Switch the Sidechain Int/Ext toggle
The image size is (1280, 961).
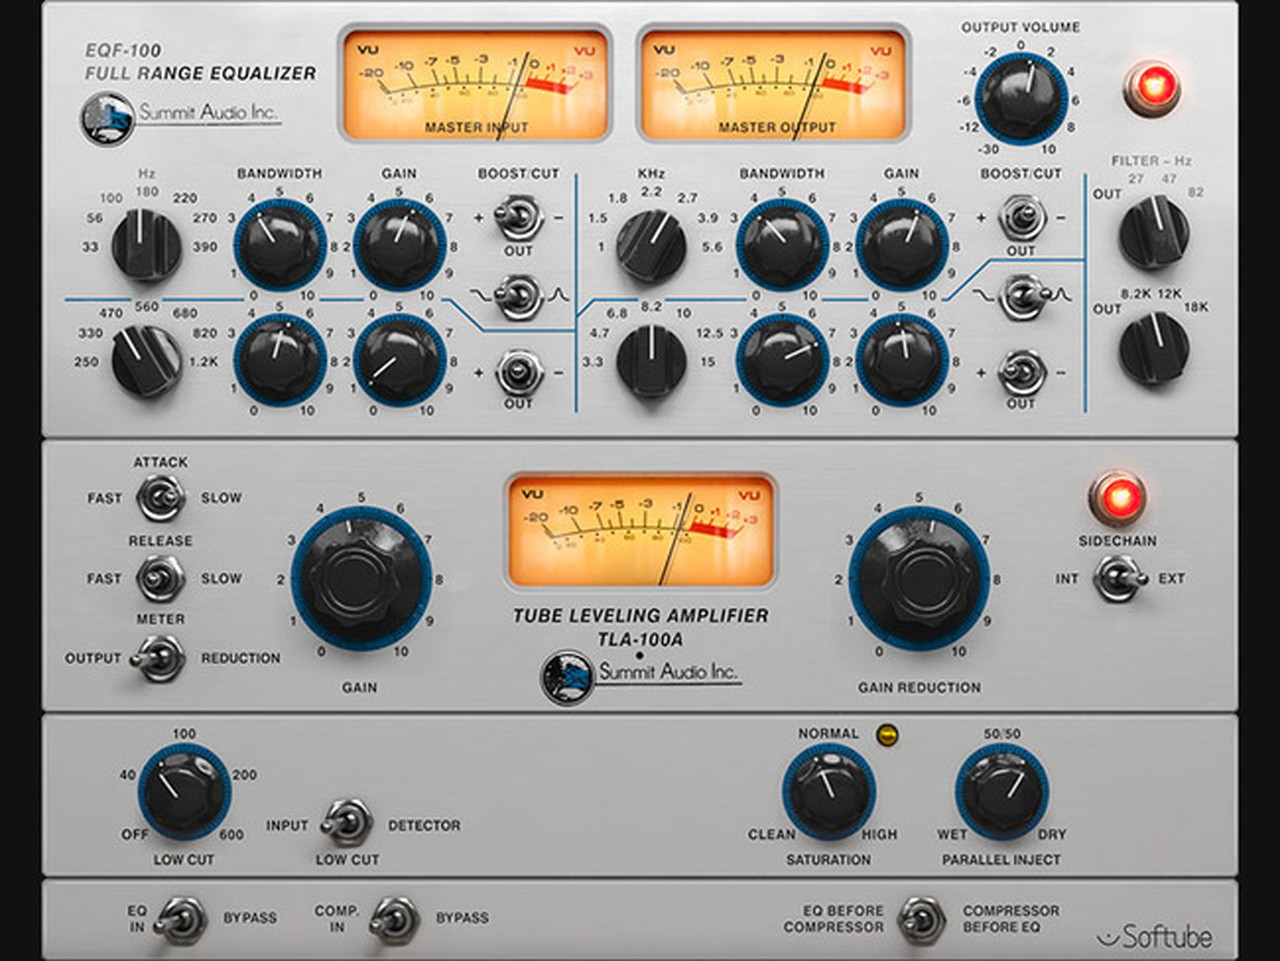[1118, 579]
